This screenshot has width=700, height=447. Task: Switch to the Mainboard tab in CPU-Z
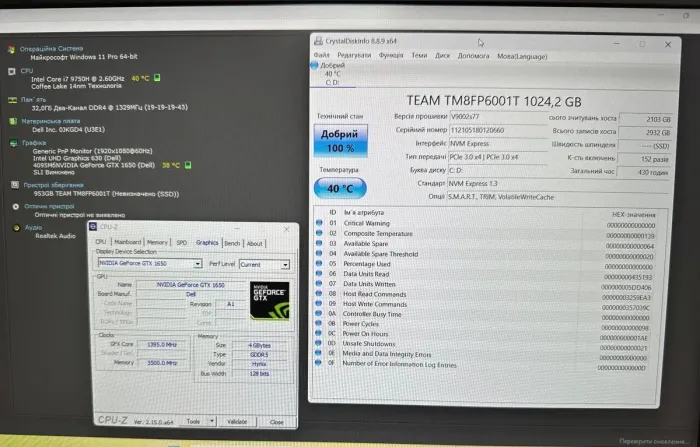coord(127,242)
